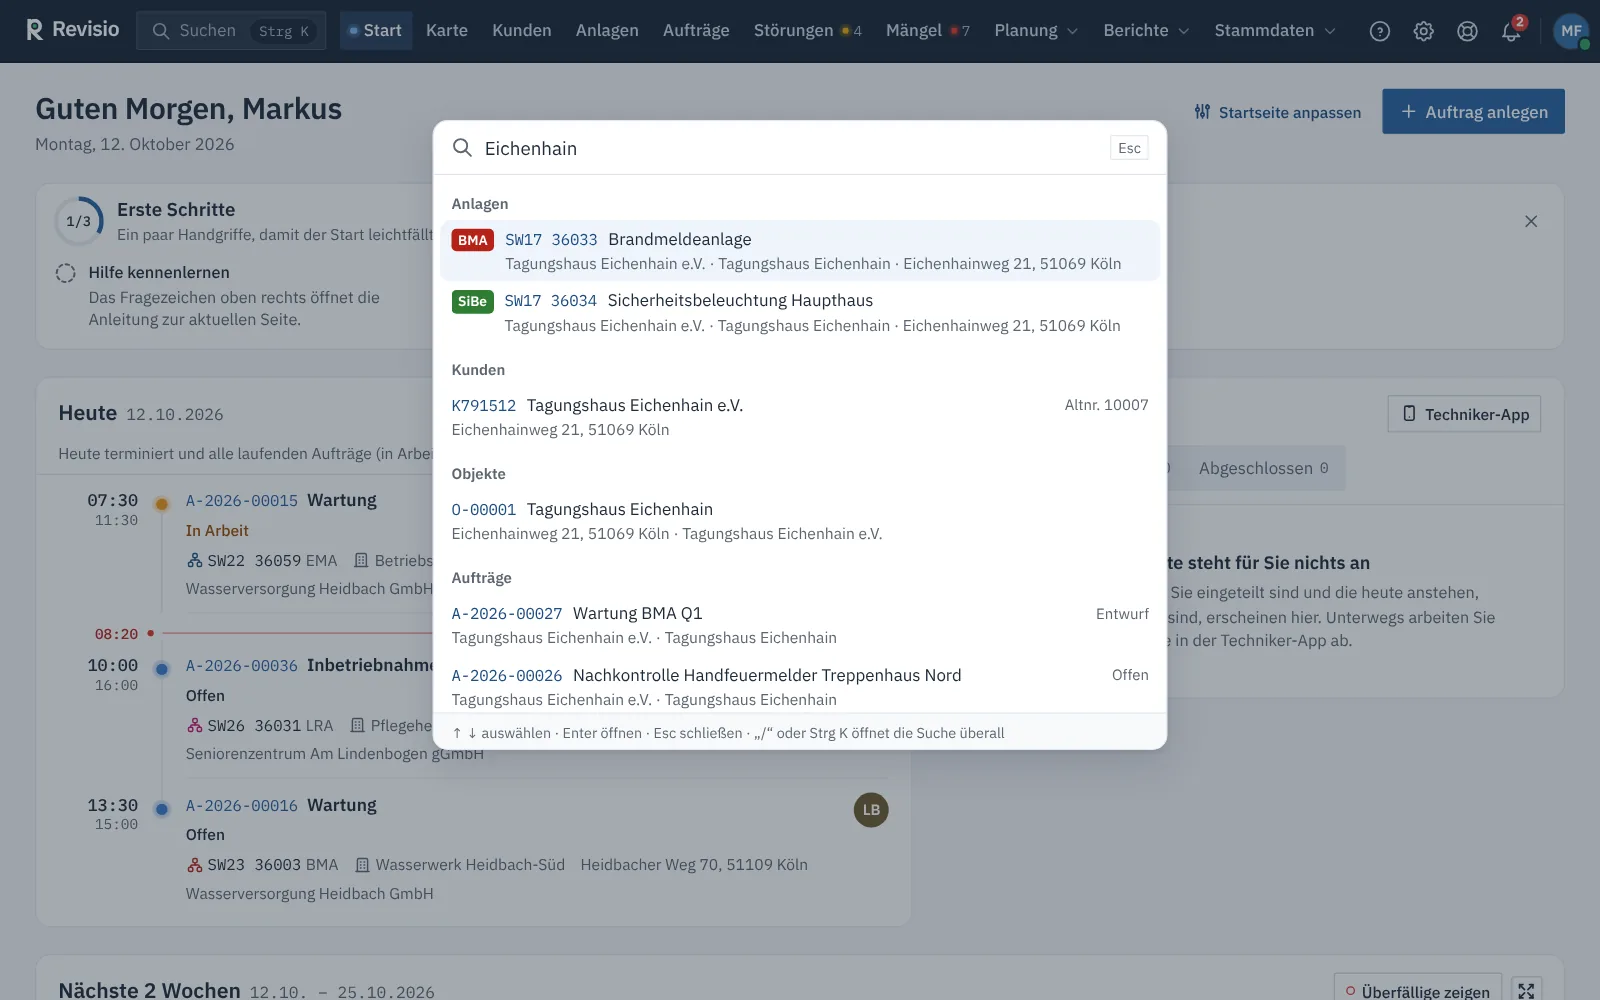The height and width of the screenshot is (1000, 1600).
Task: Open result SW17 36033 Brandmeldeanlage
Action: pyautogui.click(x=800, y=251)
